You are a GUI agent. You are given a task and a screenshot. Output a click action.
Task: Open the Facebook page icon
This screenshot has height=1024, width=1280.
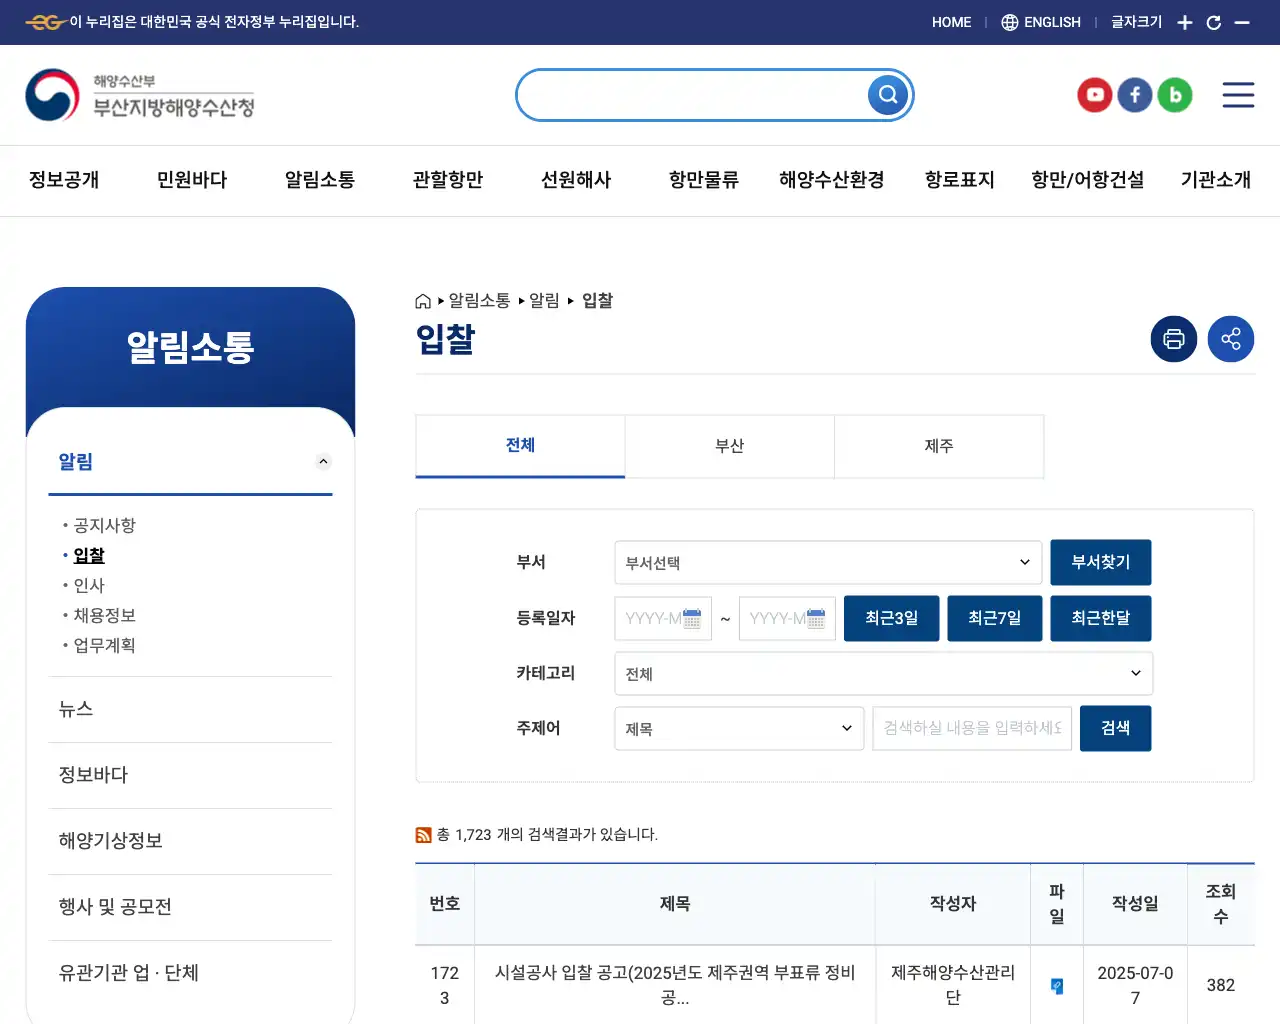(x=1135, y=95)
